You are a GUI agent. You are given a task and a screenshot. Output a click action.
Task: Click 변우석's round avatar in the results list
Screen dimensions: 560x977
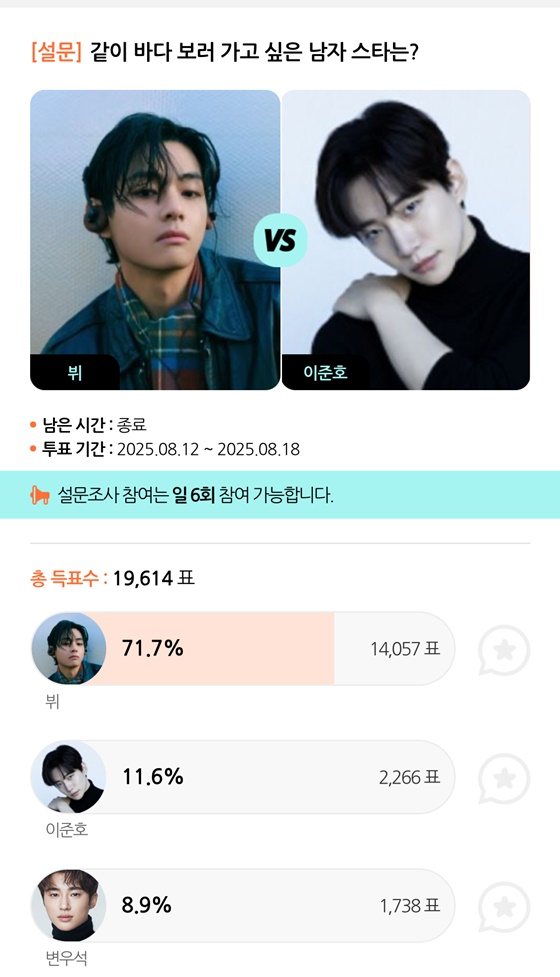coord(69,905)
